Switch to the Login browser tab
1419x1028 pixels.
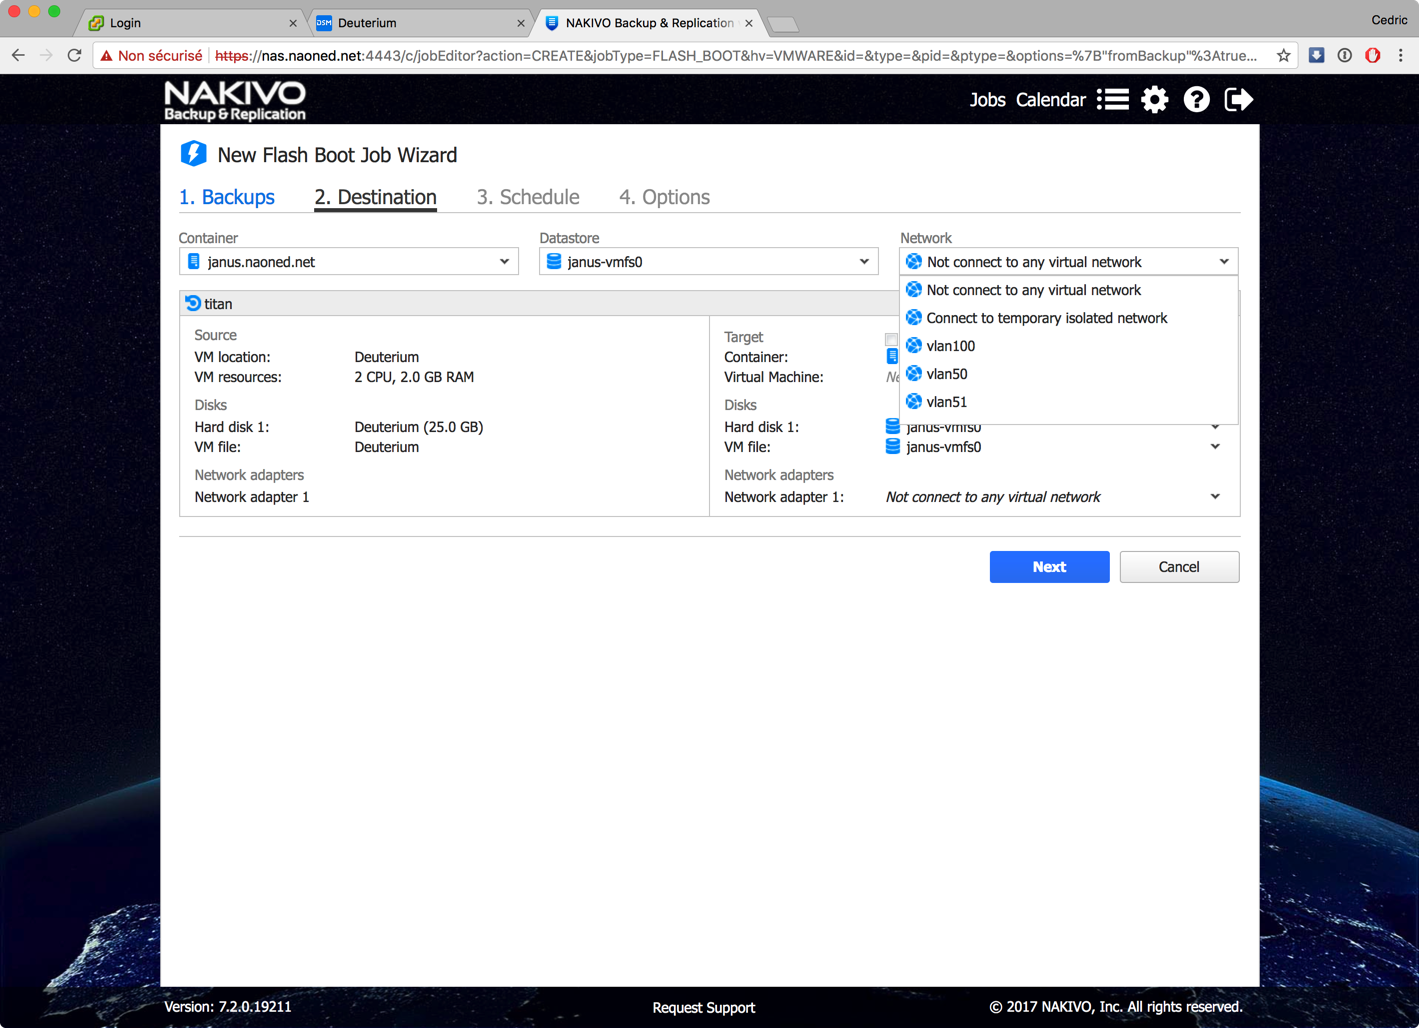click(190, 23)
